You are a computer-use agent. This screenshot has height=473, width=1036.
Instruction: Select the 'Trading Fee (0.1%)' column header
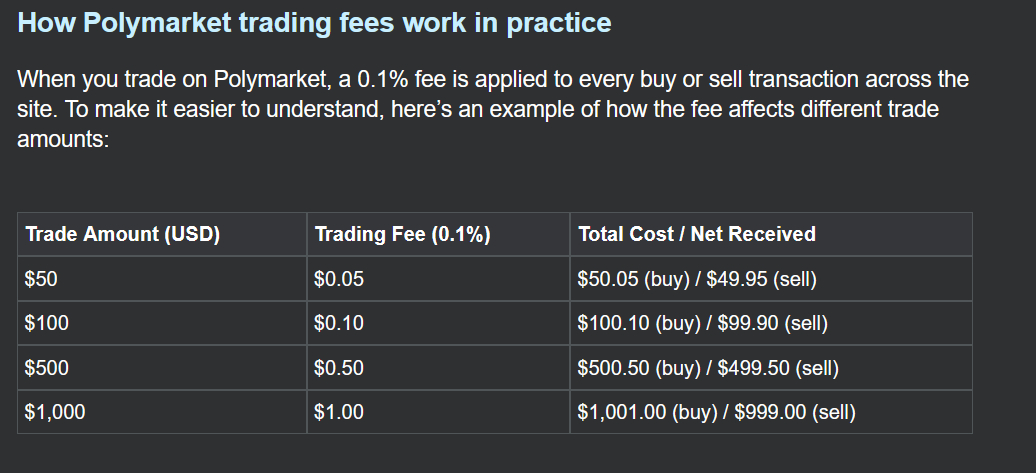[402, 234]
